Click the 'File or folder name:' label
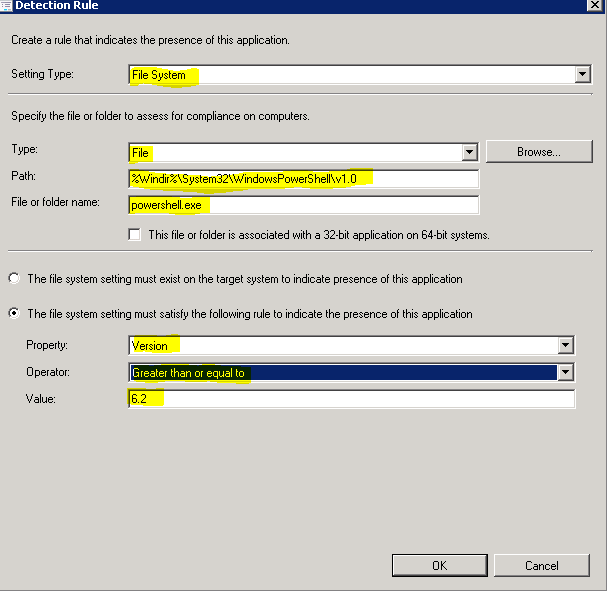The height and width of the screenshot is (591, 607). pyautogui.click(x=55, y=202)
